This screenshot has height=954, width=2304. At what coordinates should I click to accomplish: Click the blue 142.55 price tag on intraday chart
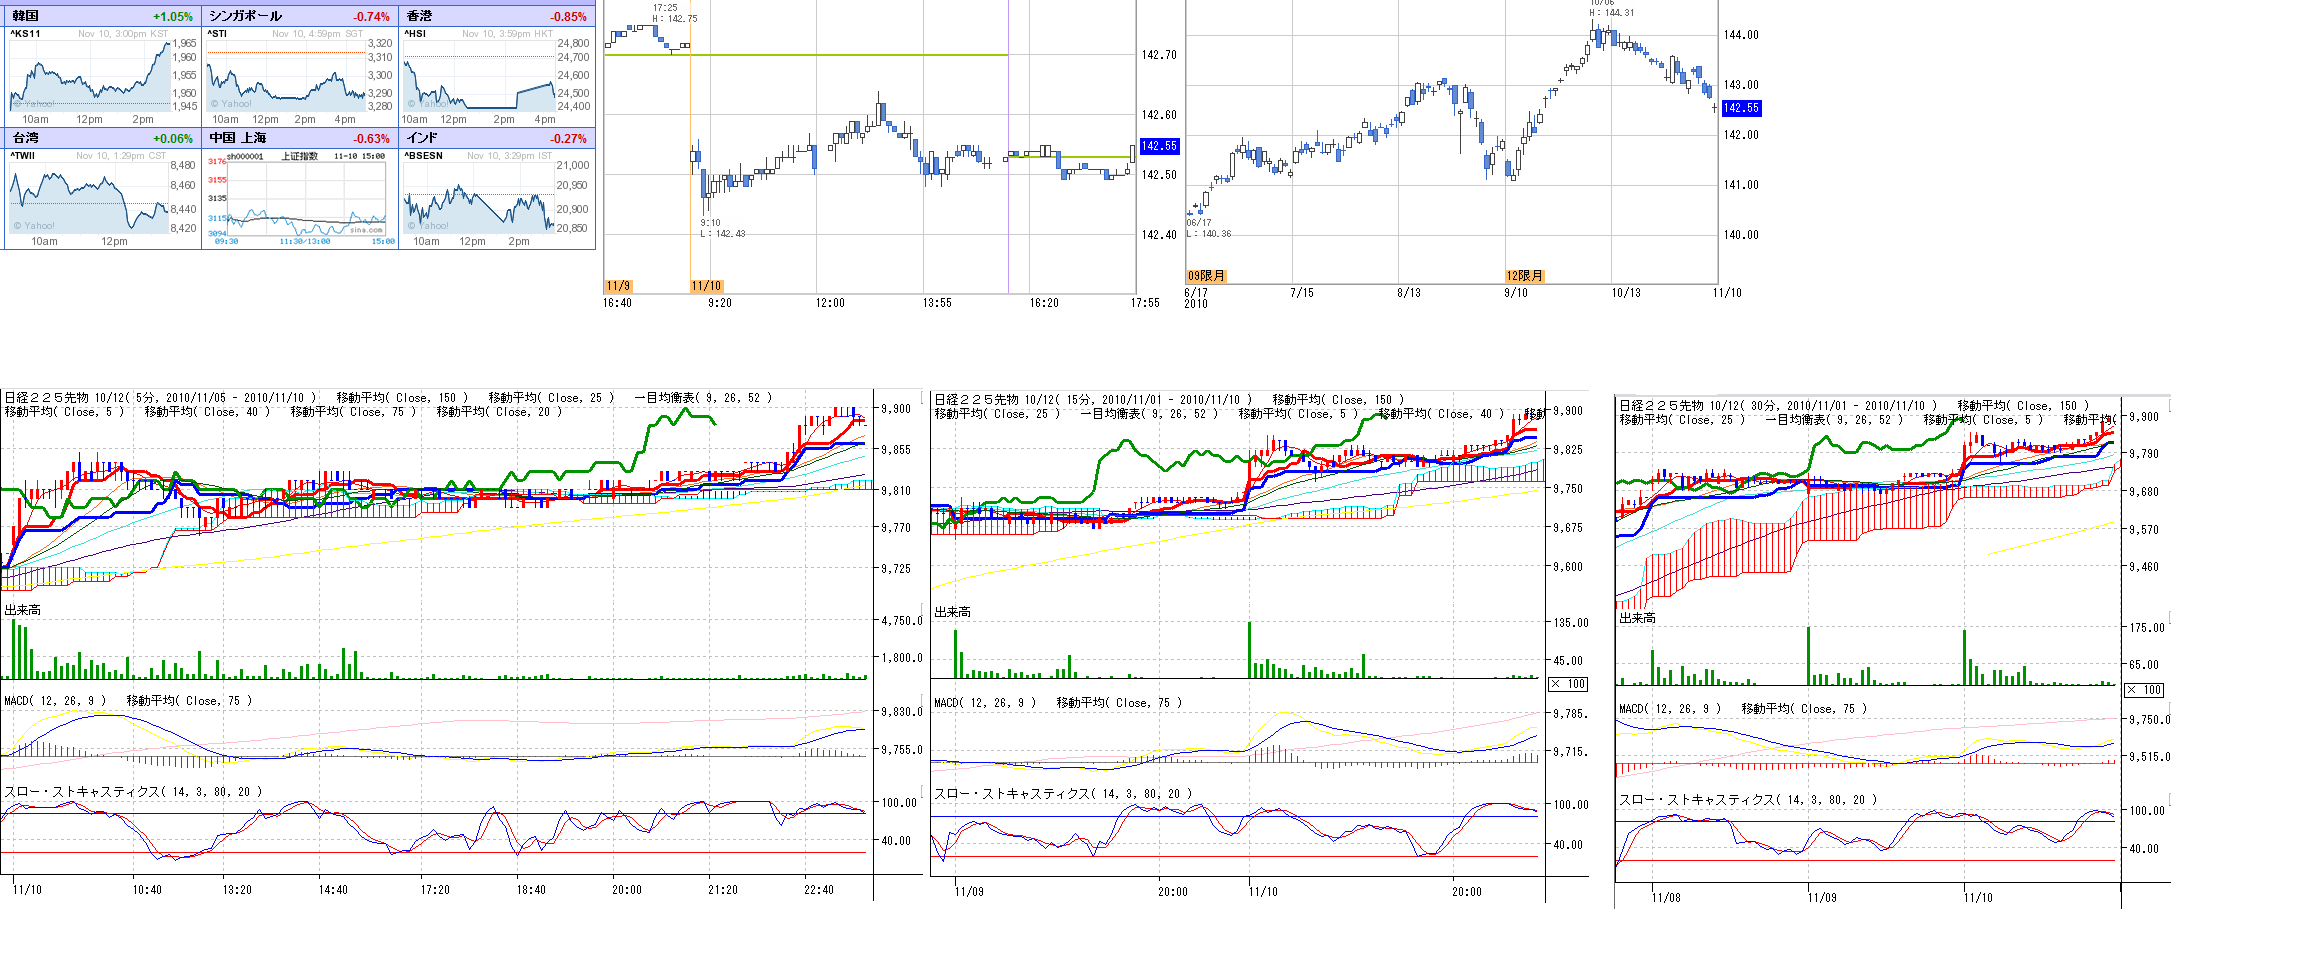[x=1159, y=146]
